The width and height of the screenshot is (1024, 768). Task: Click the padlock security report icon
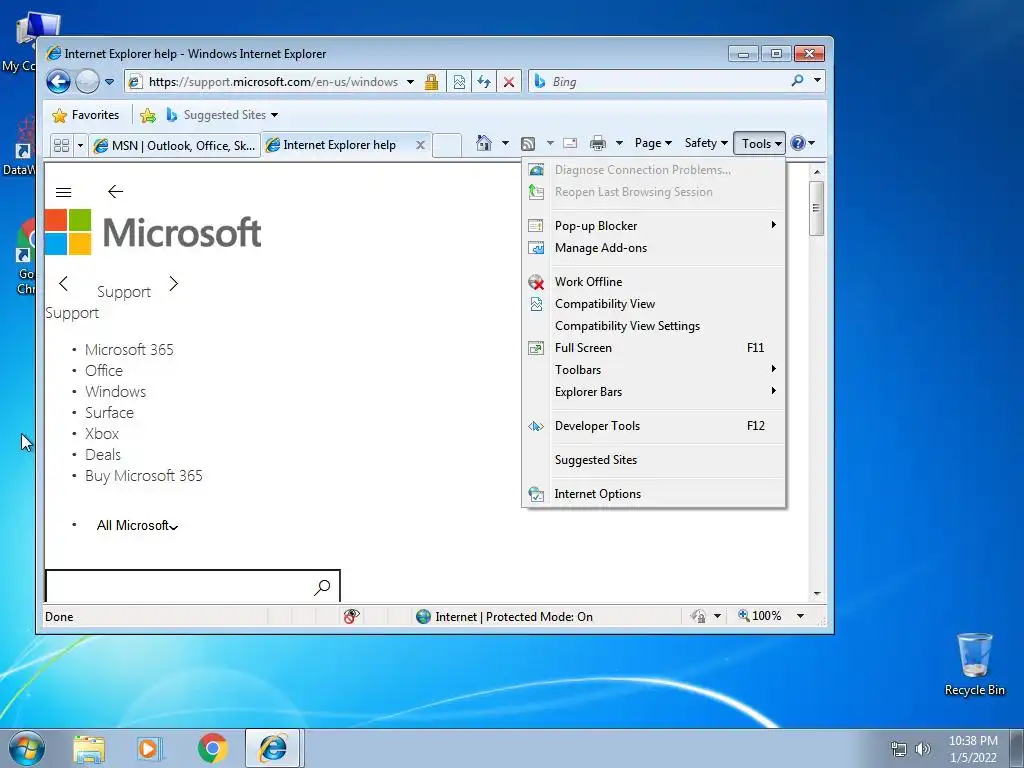(x=431, y=82)
